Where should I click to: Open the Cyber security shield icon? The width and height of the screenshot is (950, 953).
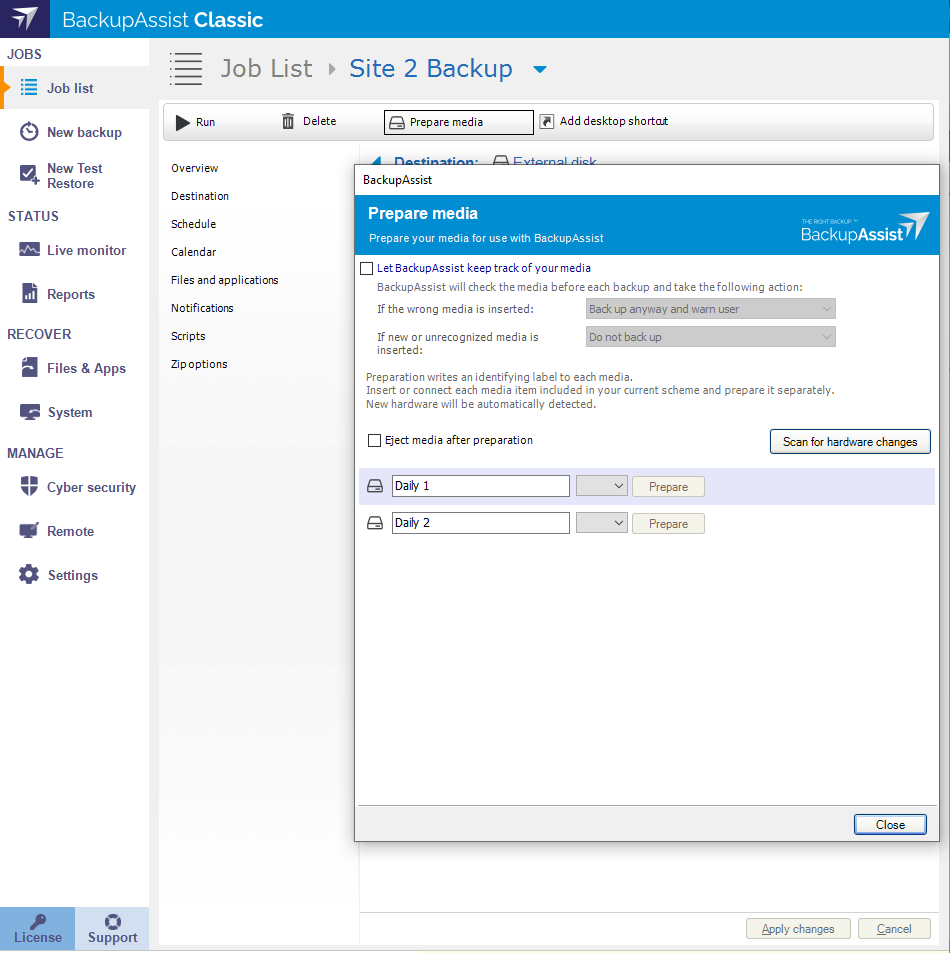tap(30, 487)
